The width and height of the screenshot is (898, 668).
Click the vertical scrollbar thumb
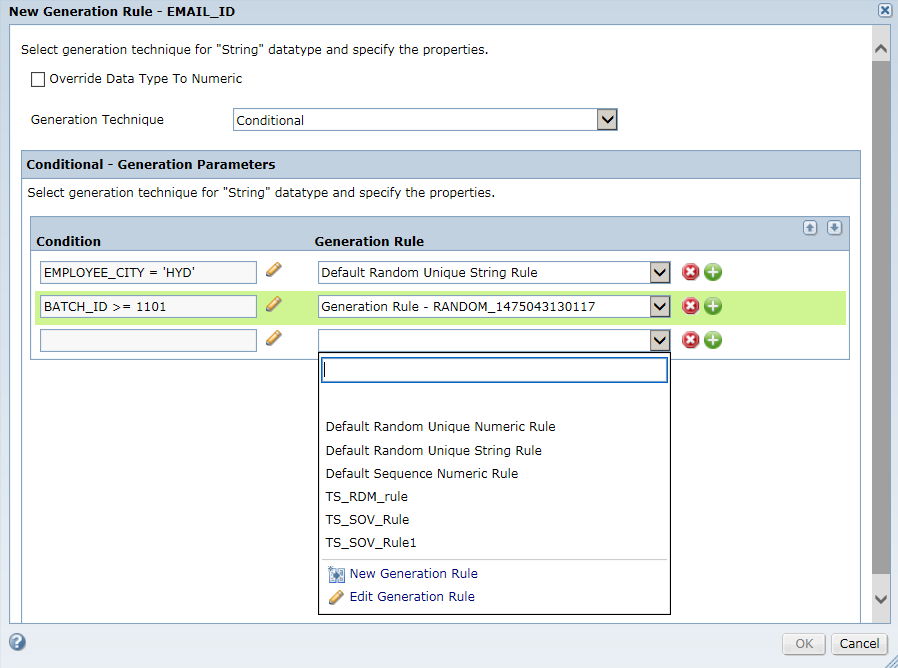[881, 315]
